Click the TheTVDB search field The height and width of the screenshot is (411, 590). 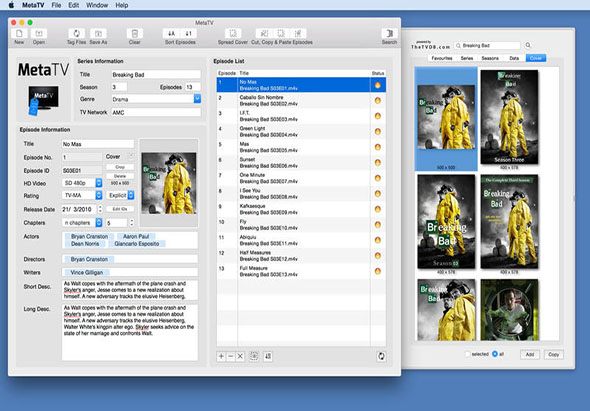coord(487,45)
